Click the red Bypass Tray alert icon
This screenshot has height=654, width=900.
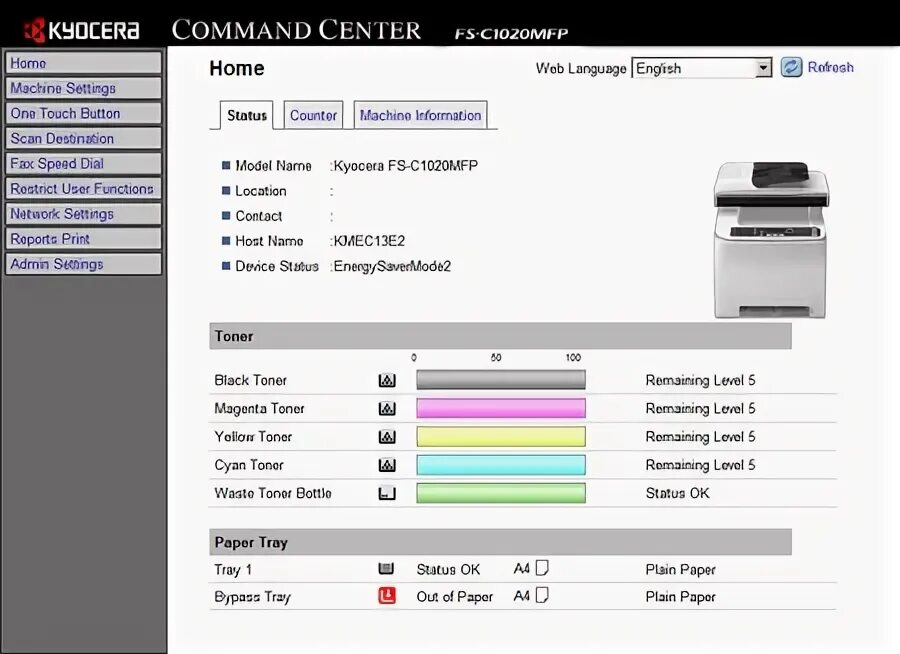tap(387, 595)
